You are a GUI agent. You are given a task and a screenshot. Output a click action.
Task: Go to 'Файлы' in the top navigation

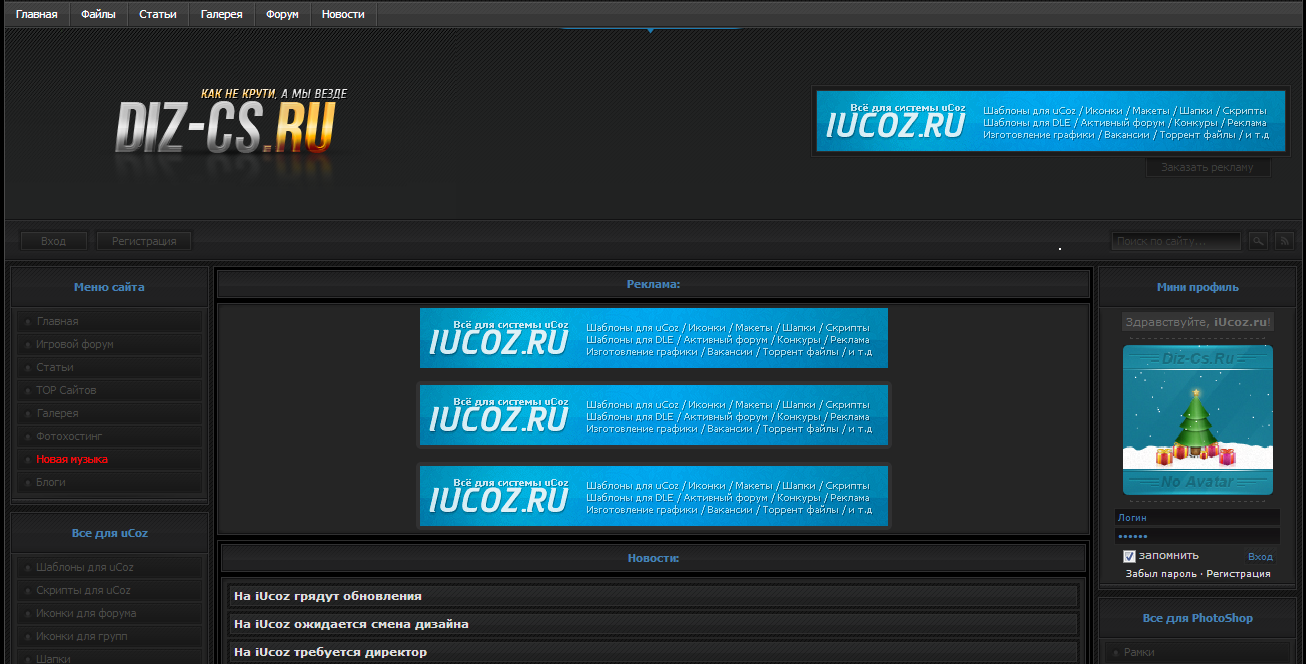(98, 14)
